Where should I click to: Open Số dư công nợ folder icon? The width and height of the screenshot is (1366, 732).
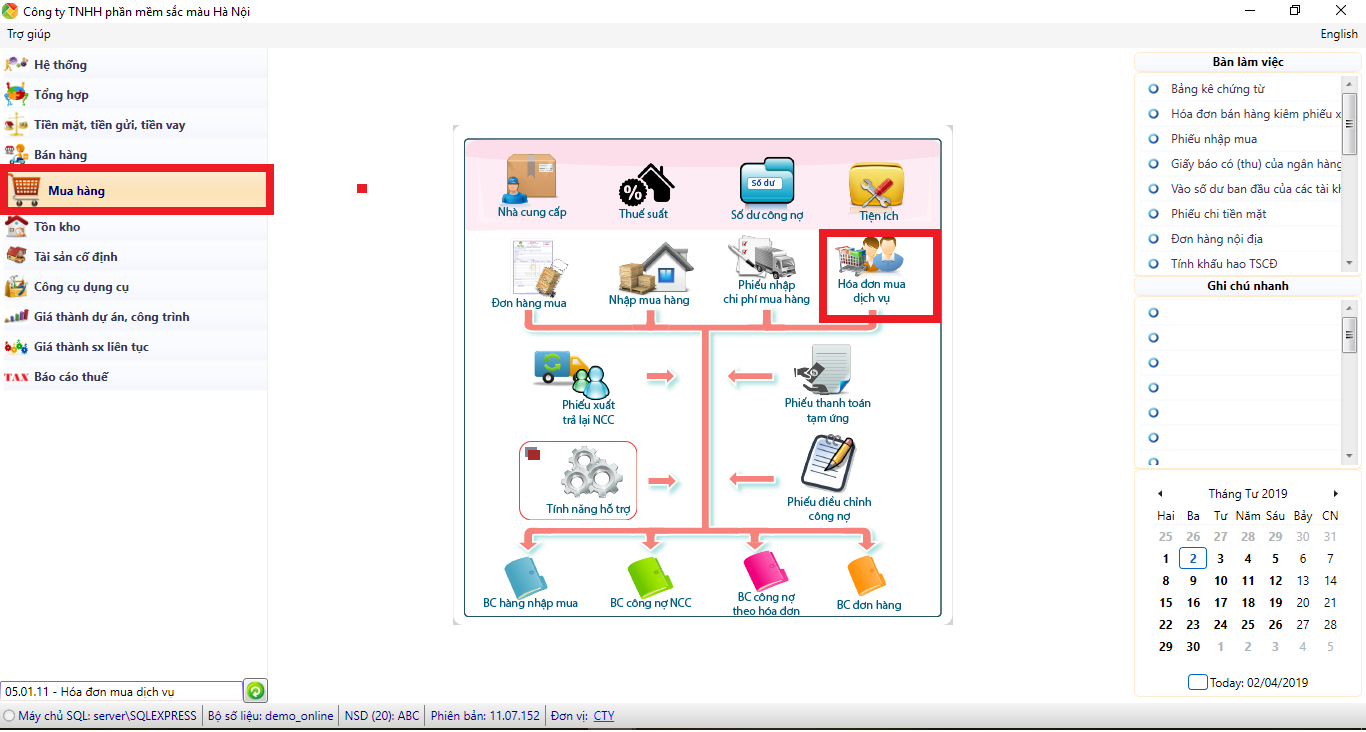(766, 182)
